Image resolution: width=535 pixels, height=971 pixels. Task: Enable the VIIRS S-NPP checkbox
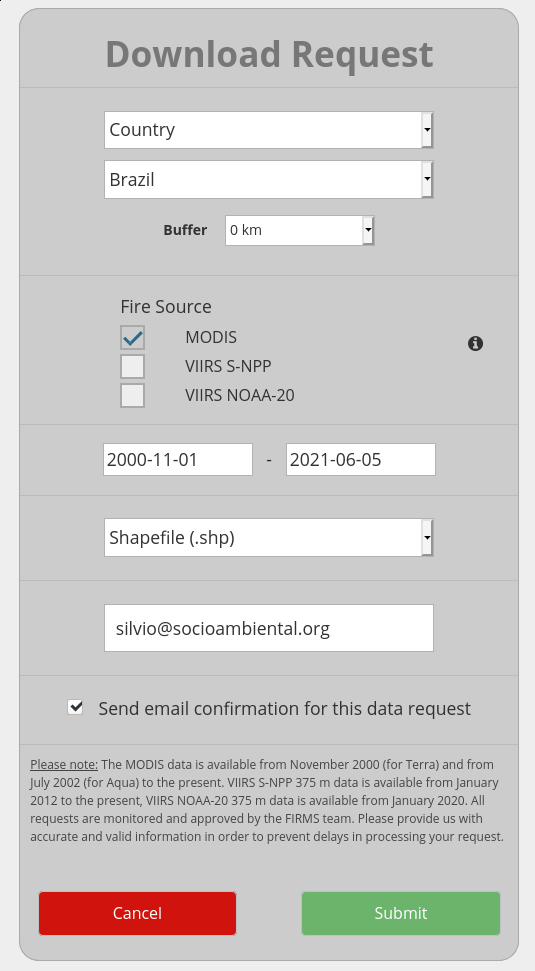coord(133,366)
